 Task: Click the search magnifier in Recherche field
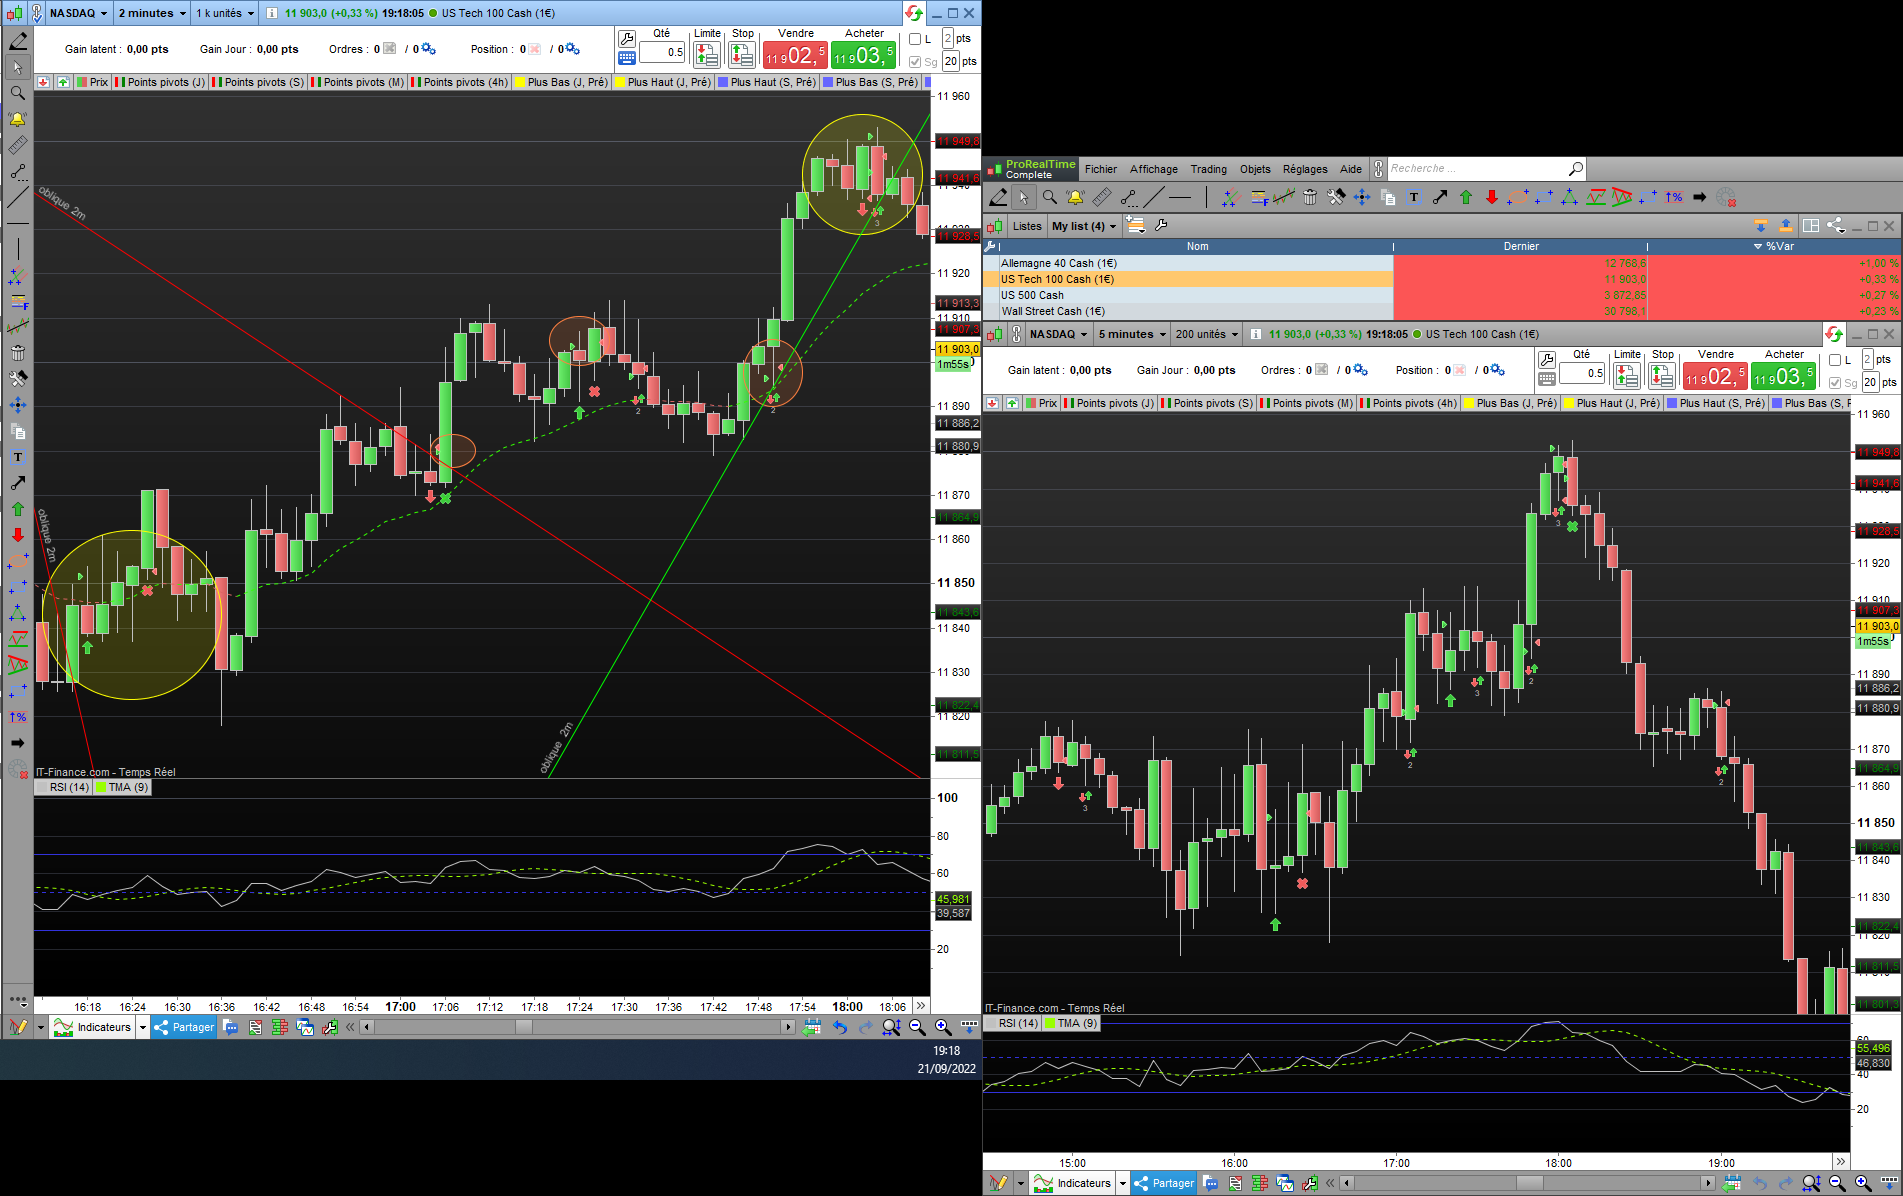[1575, 169]
